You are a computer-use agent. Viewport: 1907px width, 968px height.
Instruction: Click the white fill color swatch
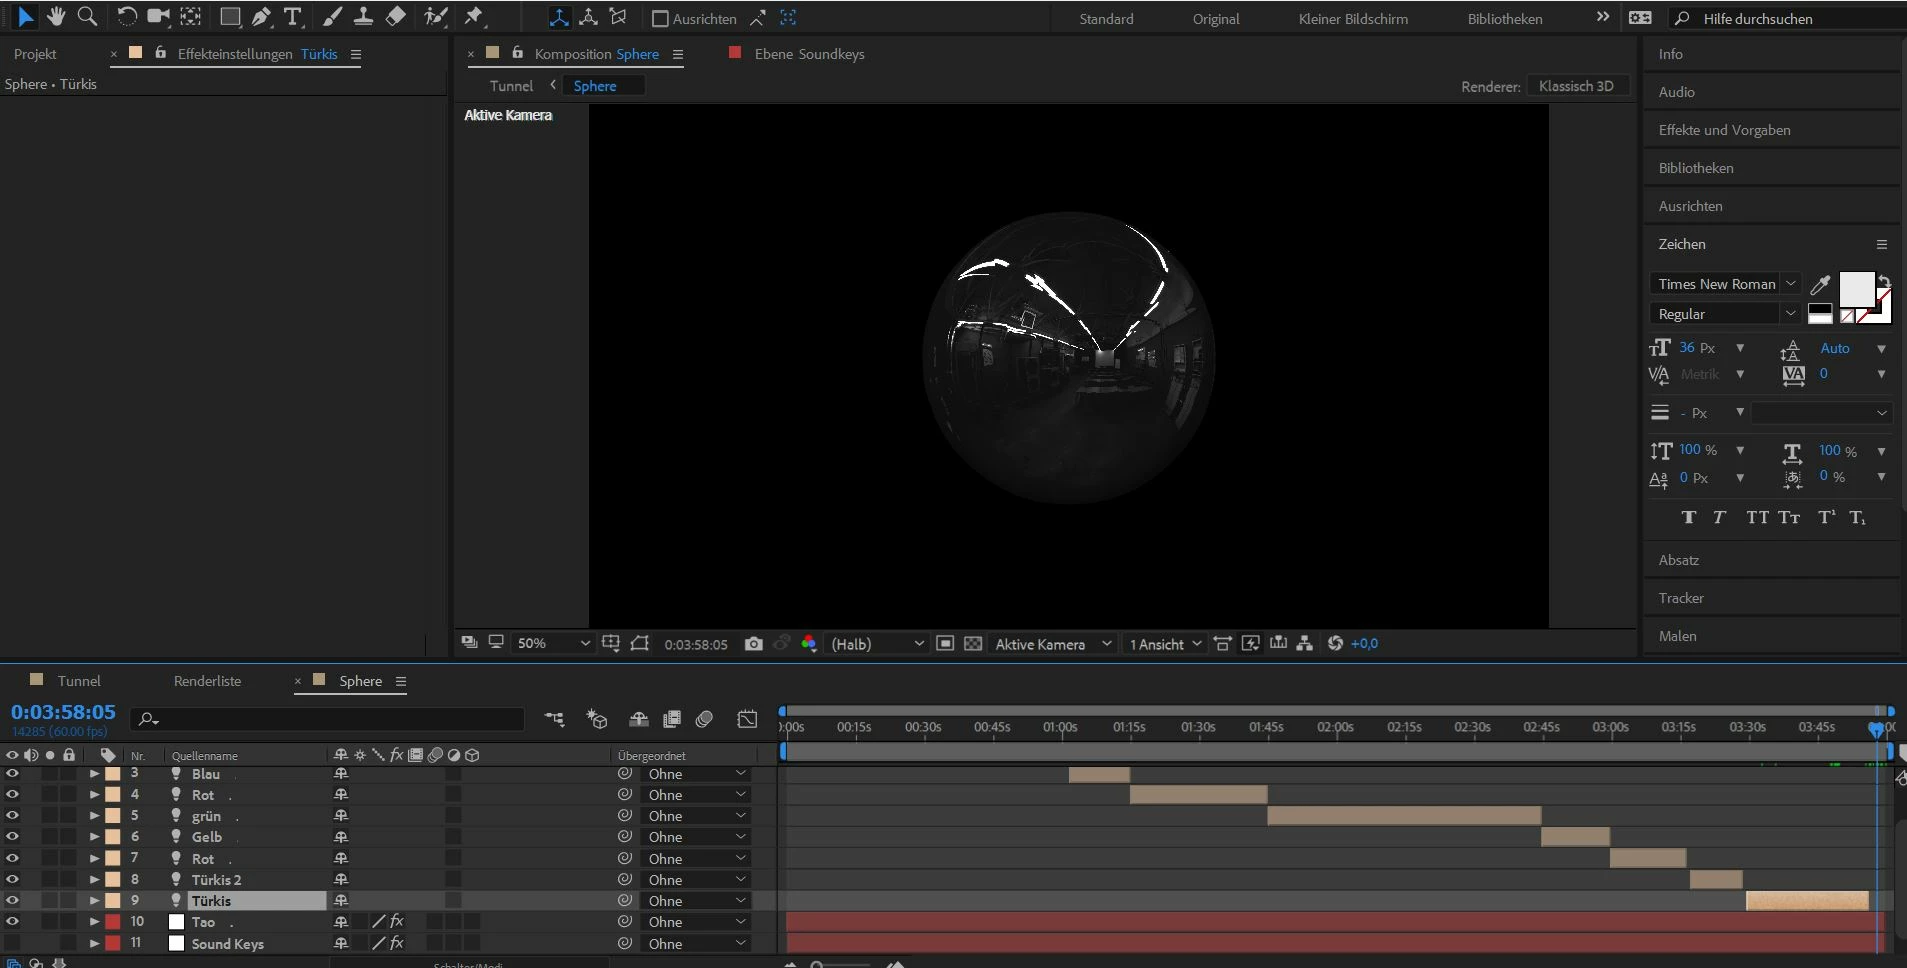tap(1856, 289)
